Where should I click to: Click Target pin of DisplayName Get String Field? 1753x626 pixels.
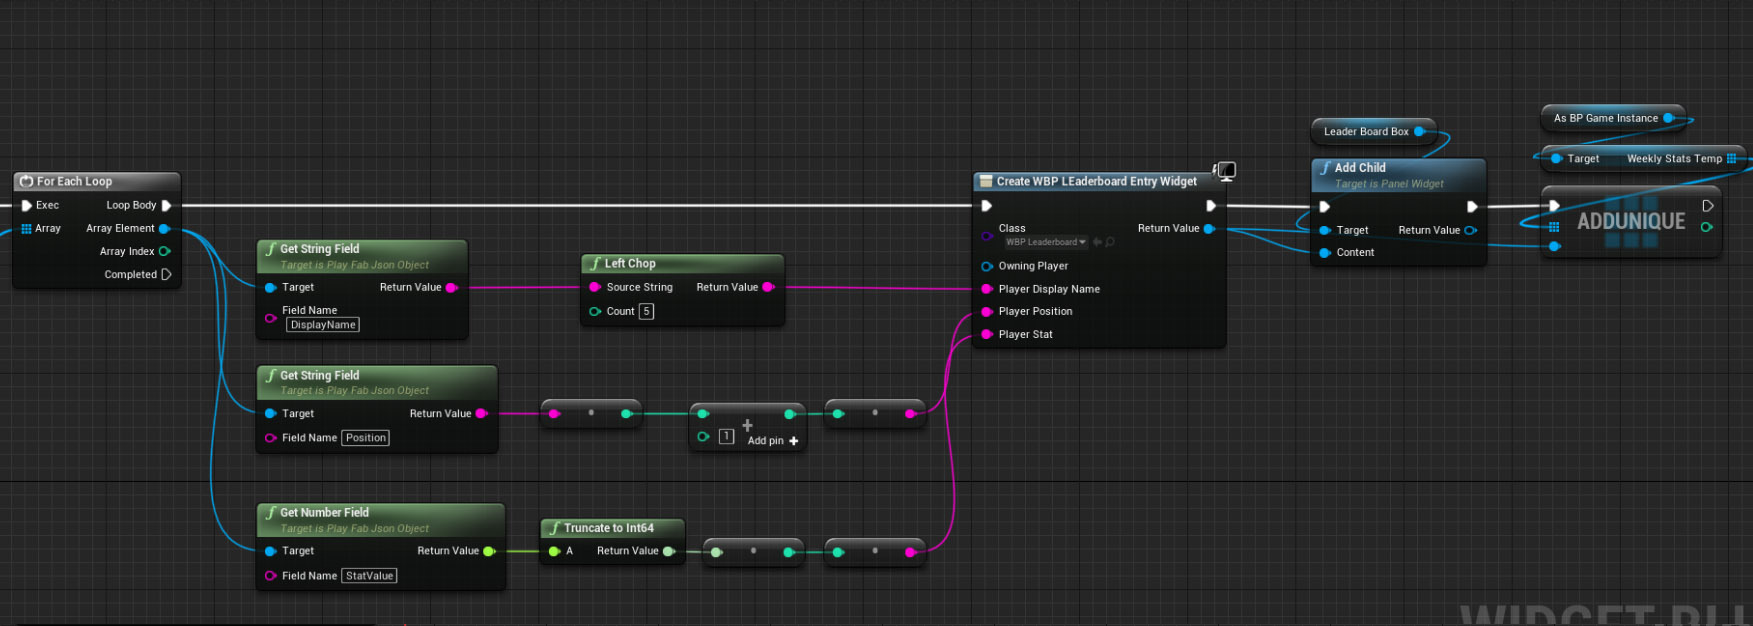pos(270,287)
